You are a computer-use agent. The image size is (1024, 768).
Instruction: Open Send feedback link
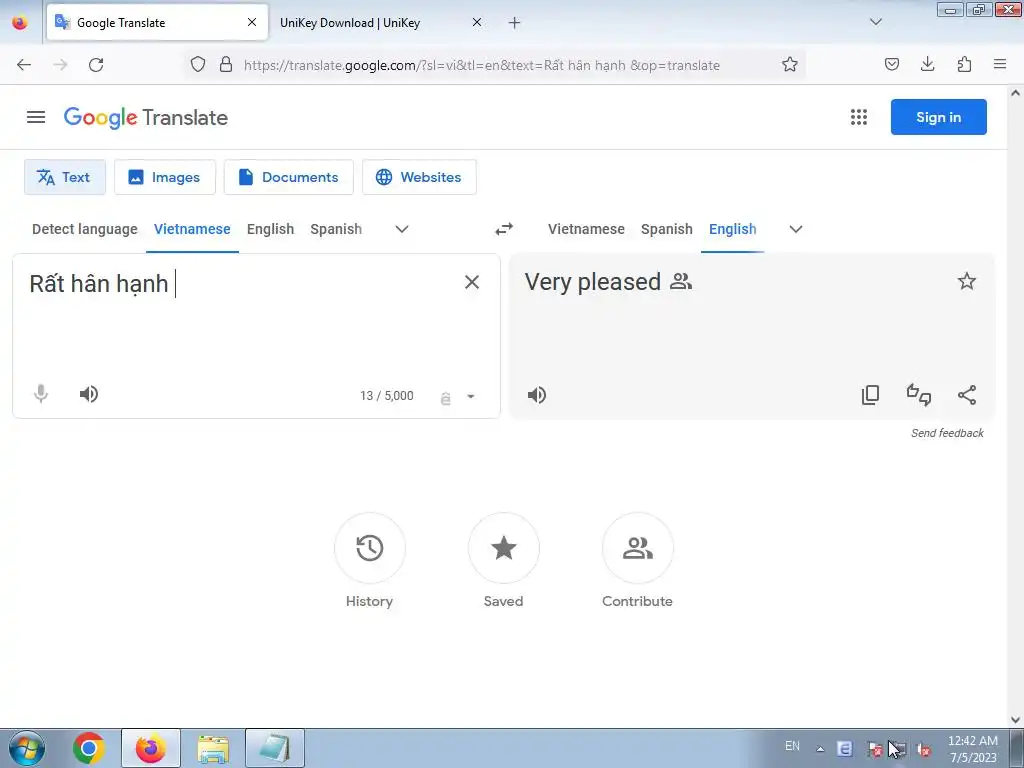point(947,433)
